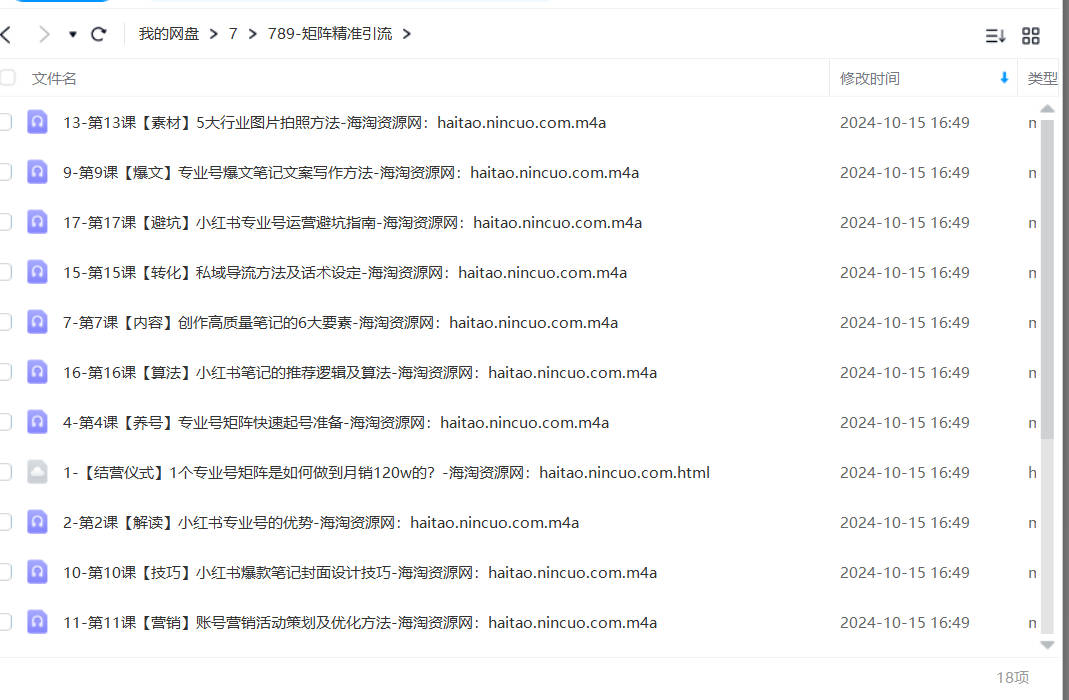The image size is (1069, 700).
Task: Click audio icon of 13-第13课 file
Action: [37, 122]
